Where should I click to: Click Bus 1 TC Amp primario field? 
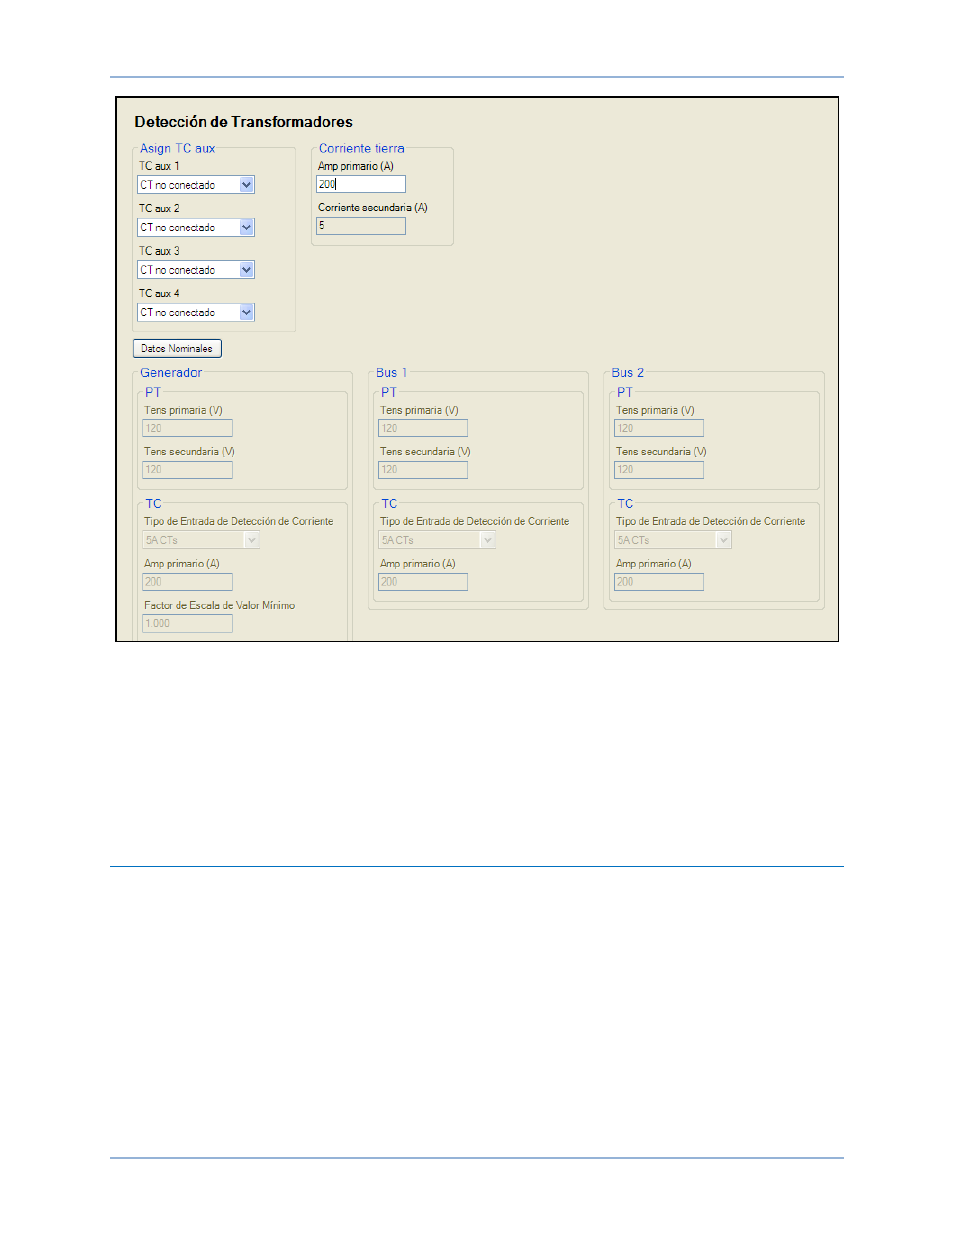tap(423, 582)
